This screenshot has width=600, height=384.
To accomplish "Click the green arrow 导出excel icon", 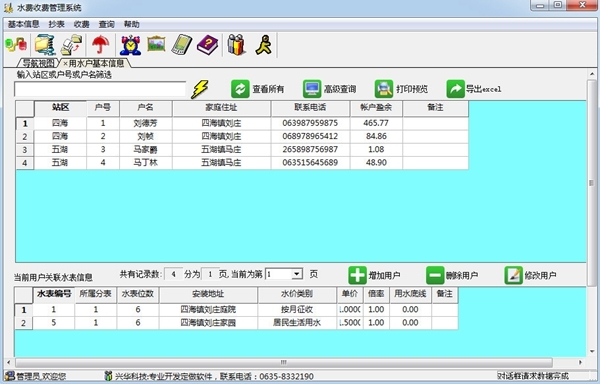I will point(455,89).
